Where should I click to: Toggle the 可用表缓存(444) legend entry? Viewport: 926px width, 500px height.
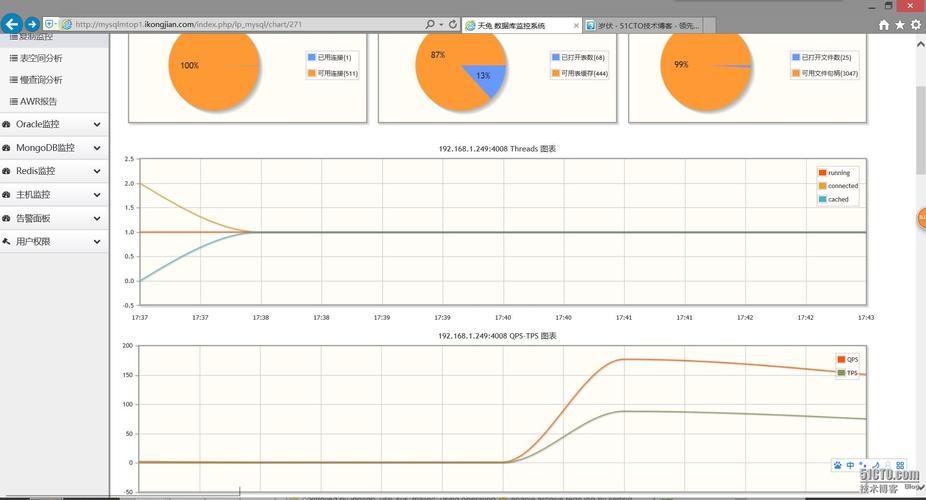pyautogui.click(x=579, y=73)
